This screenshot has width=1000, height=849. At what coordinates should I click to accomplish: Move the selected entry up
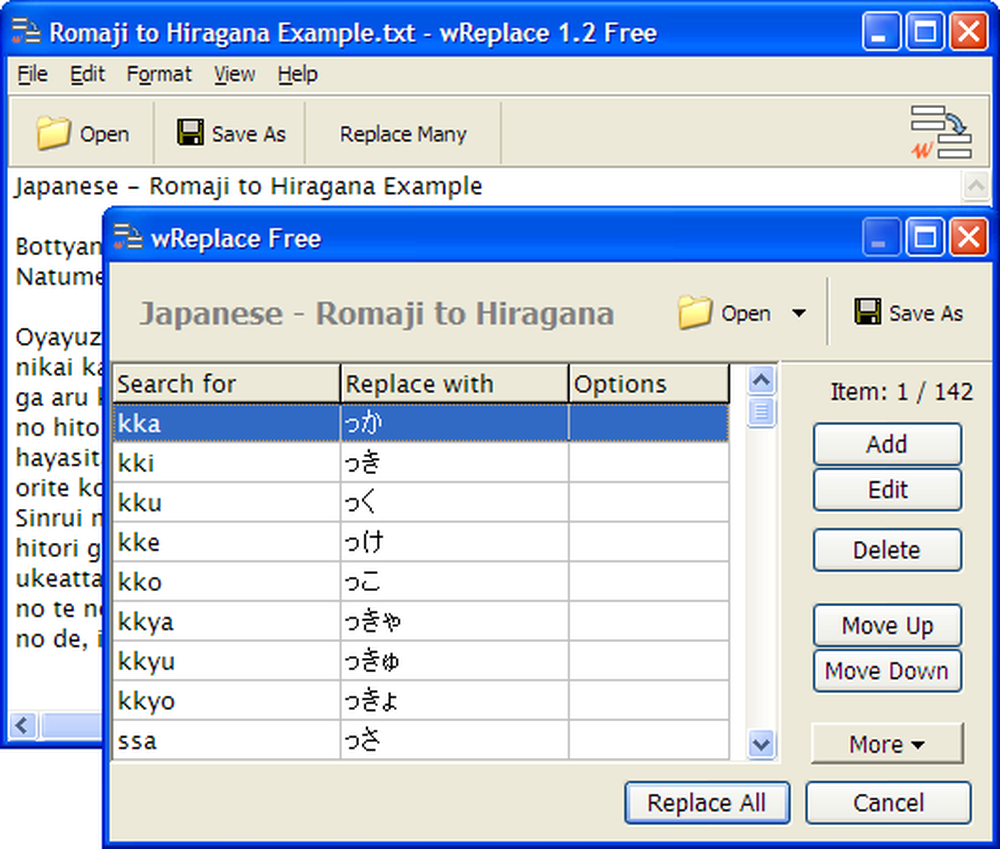point(887,625)
